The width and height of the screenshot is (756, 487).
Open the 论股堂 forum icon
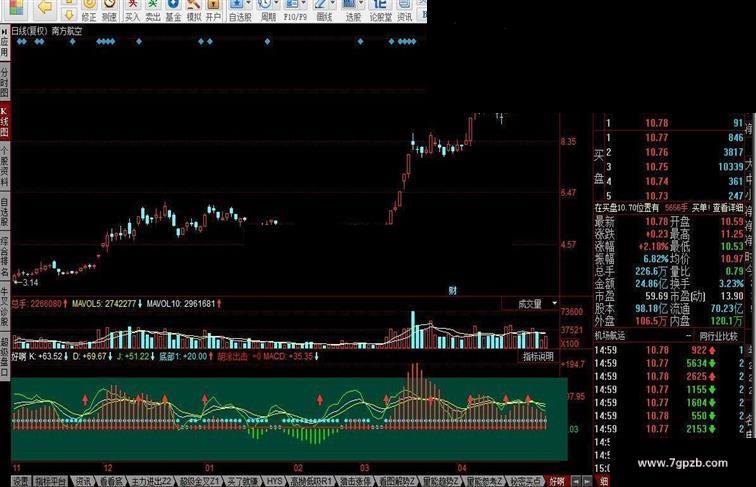[380, 11]
